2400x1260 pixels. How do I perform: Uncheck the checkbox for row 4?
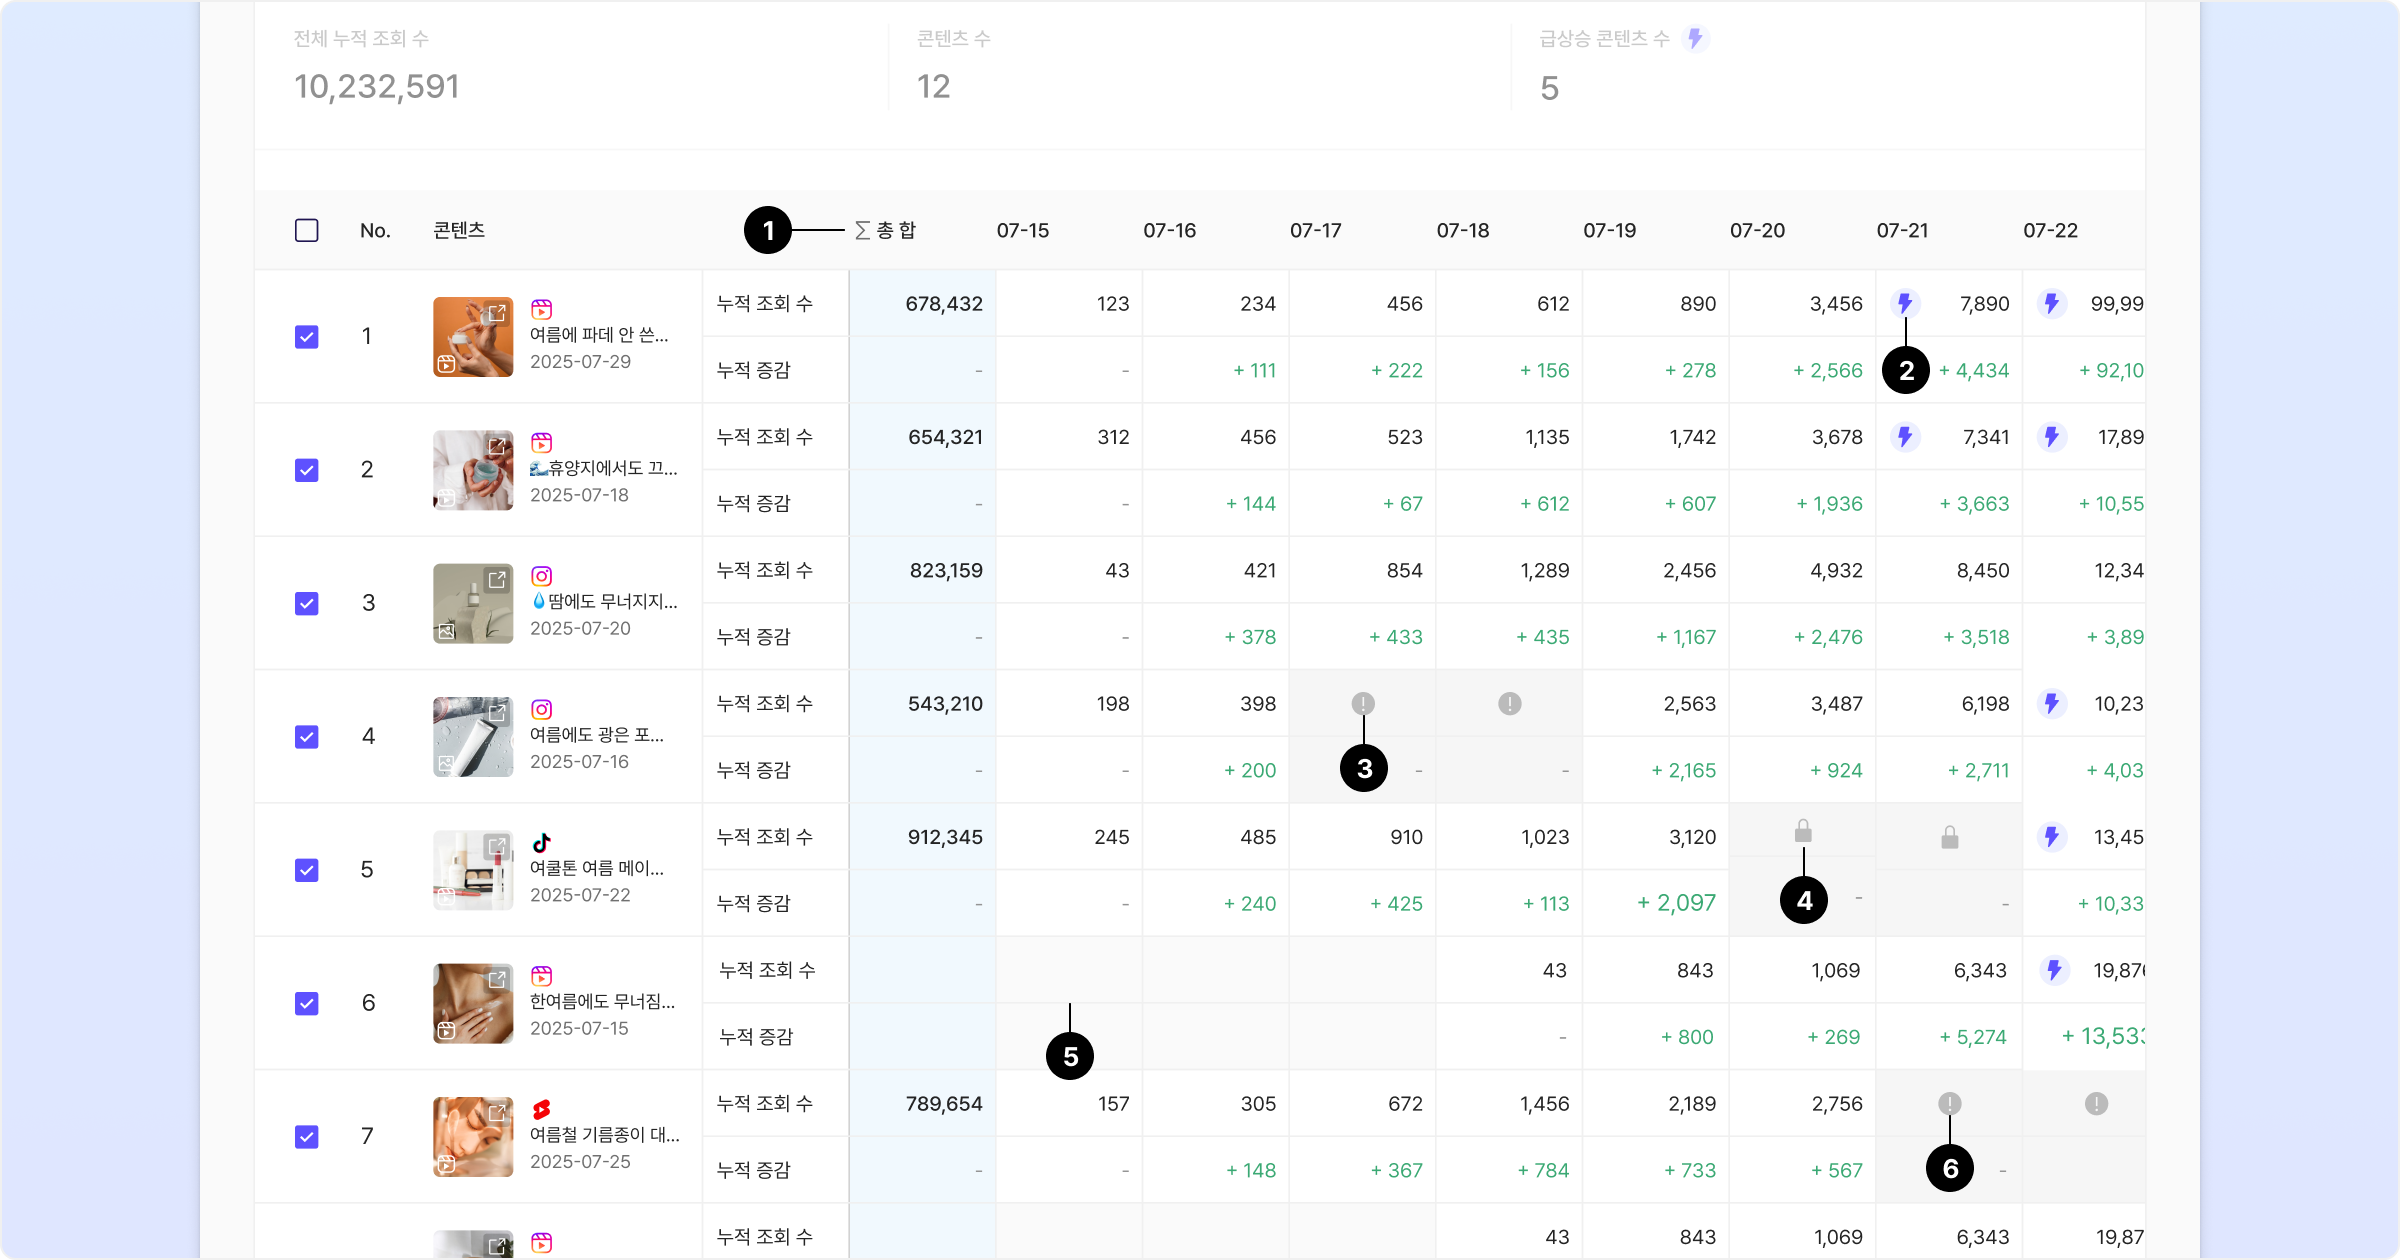point(307,737)
